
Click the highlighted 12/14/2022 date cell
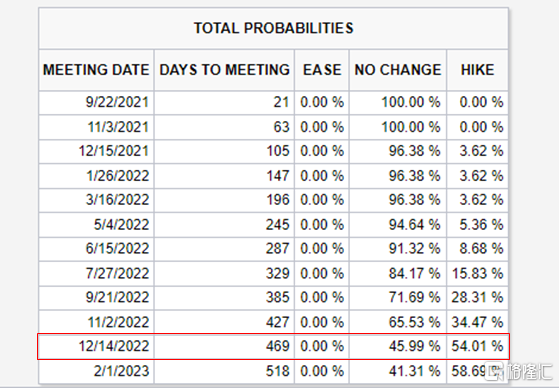[x=96, y=346]
